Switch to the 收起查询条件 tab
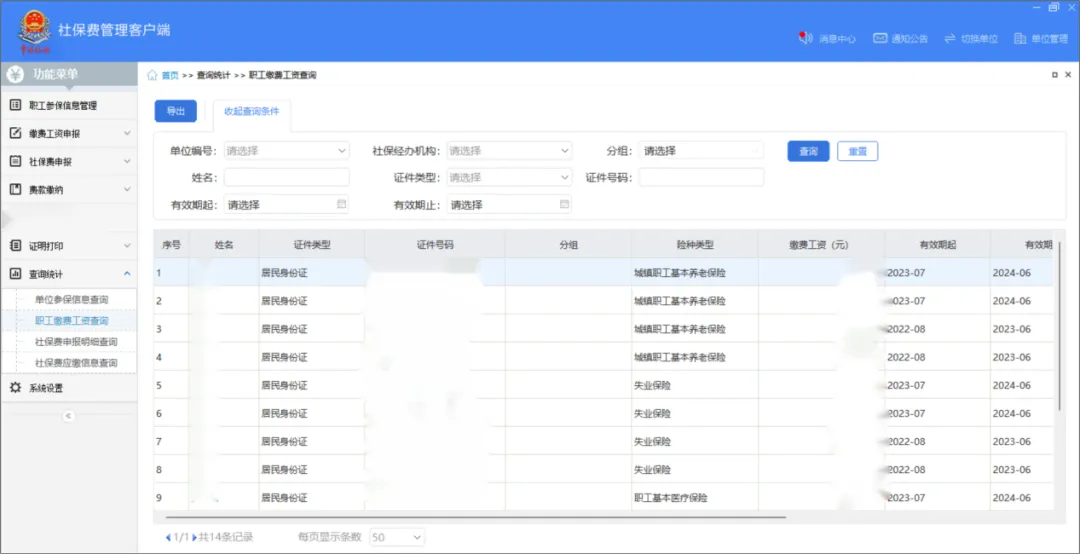Image resolution: width=1080 pixels, height=554 pixels. [x=251, y=111]
